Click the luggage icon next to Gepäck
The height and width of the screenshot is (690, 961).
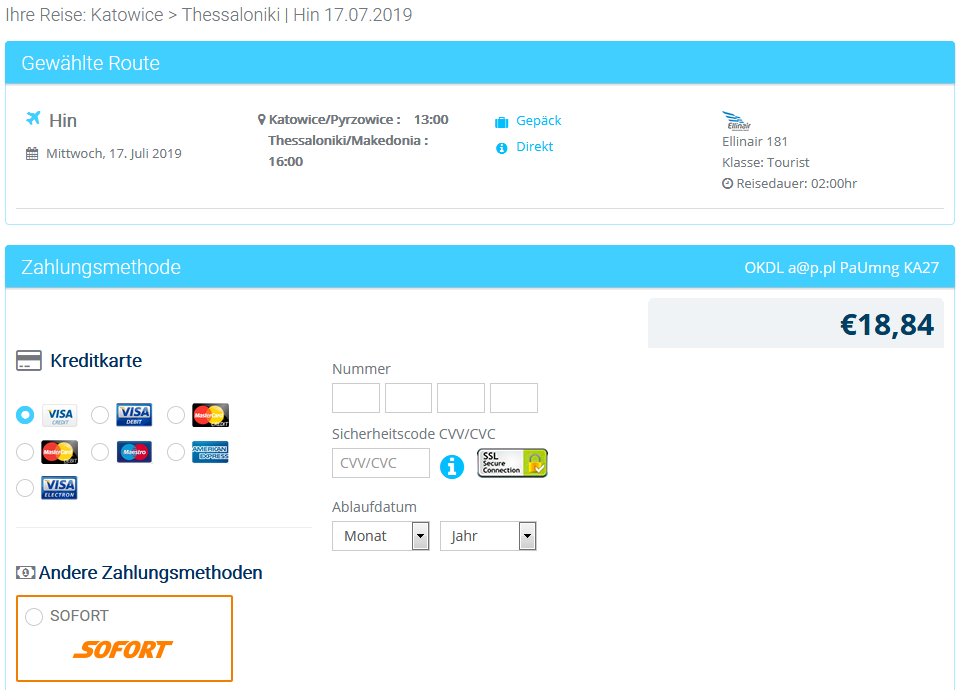tap(501, 123)
